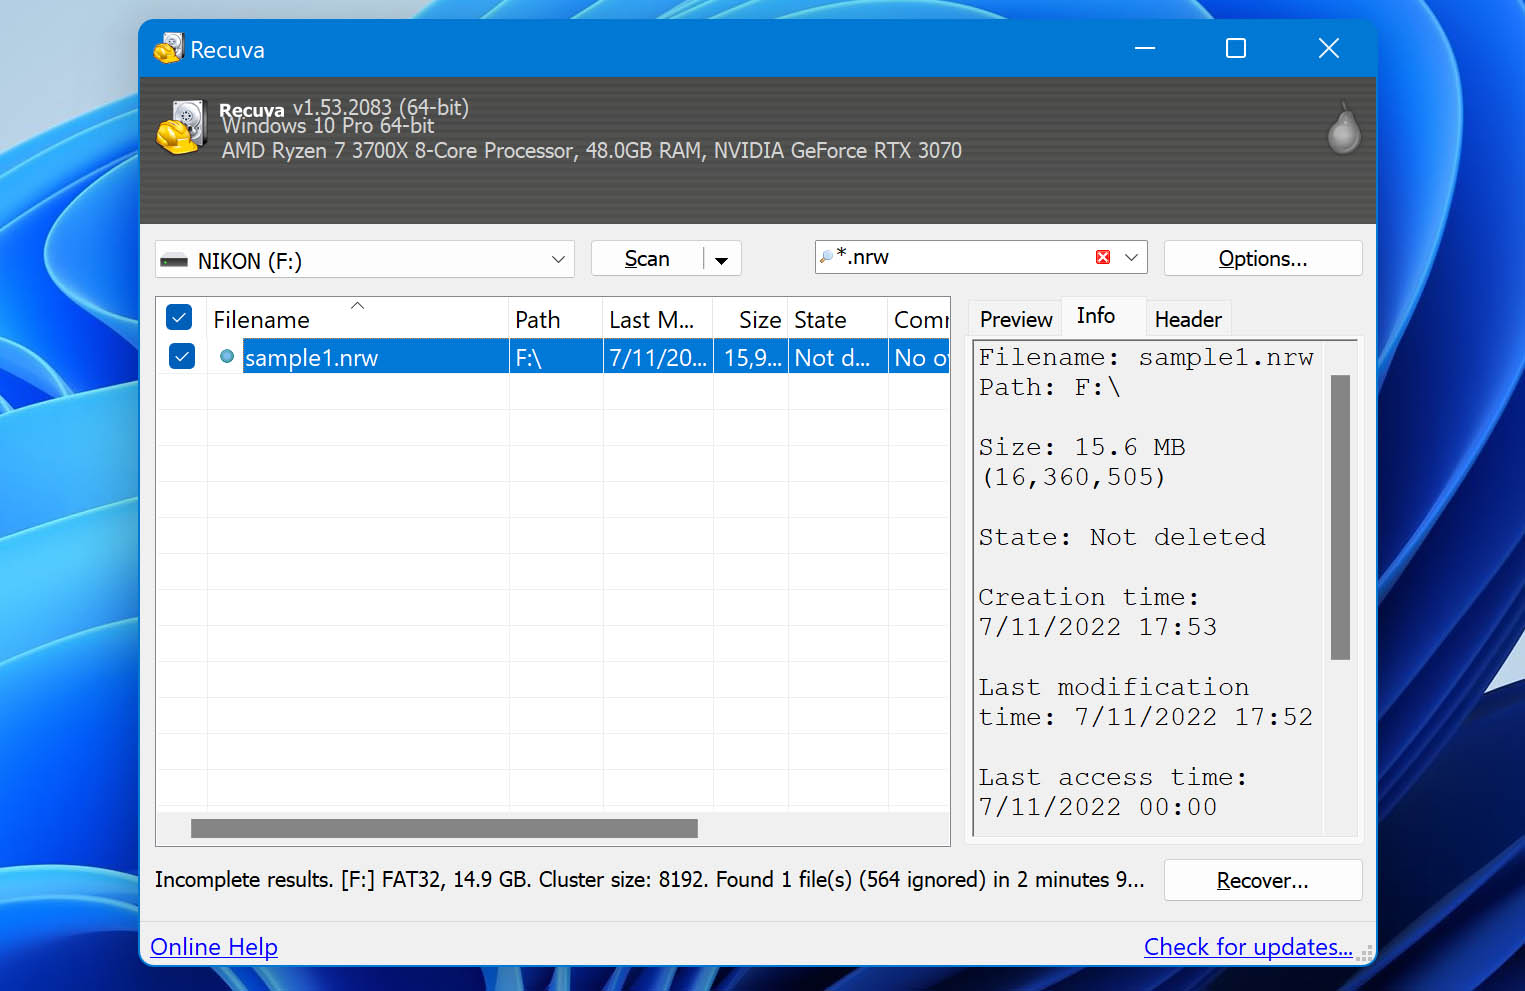1525x991 pixels.
Task: Click the Piriform pear logo
Action: click(1343, 128)
